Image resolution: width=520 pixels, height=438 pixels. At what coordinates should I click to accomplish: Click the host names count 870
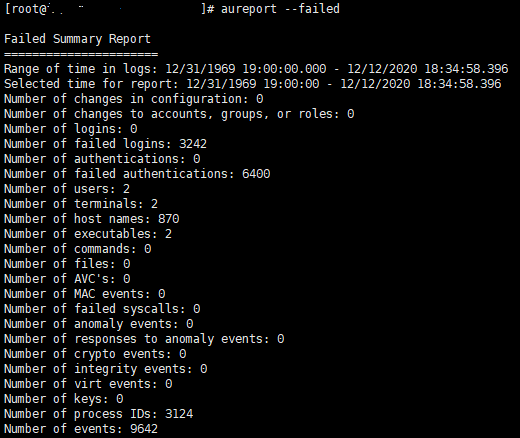coord(169,219)
